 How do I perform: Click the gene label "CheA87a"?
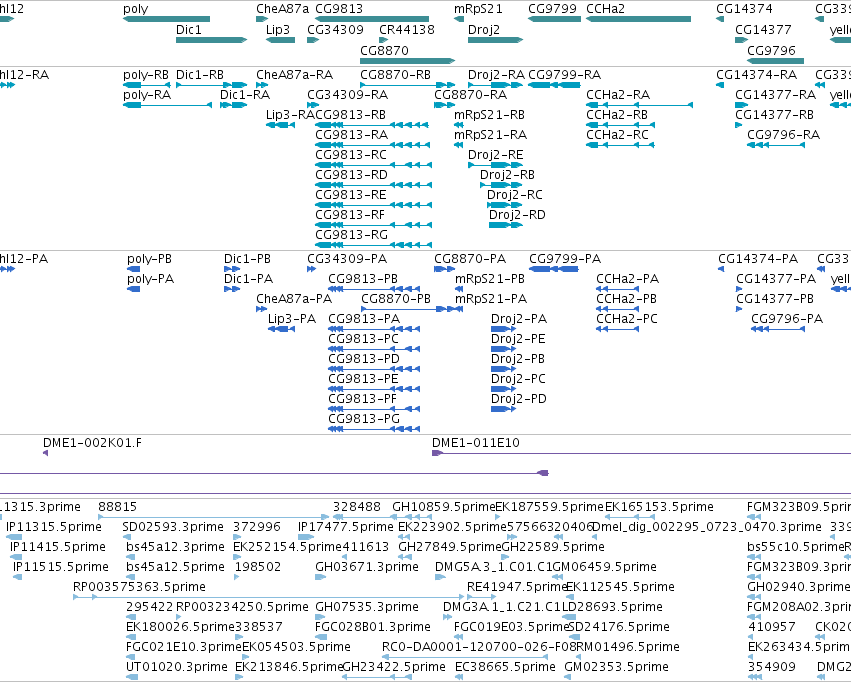tap(282, 9)
